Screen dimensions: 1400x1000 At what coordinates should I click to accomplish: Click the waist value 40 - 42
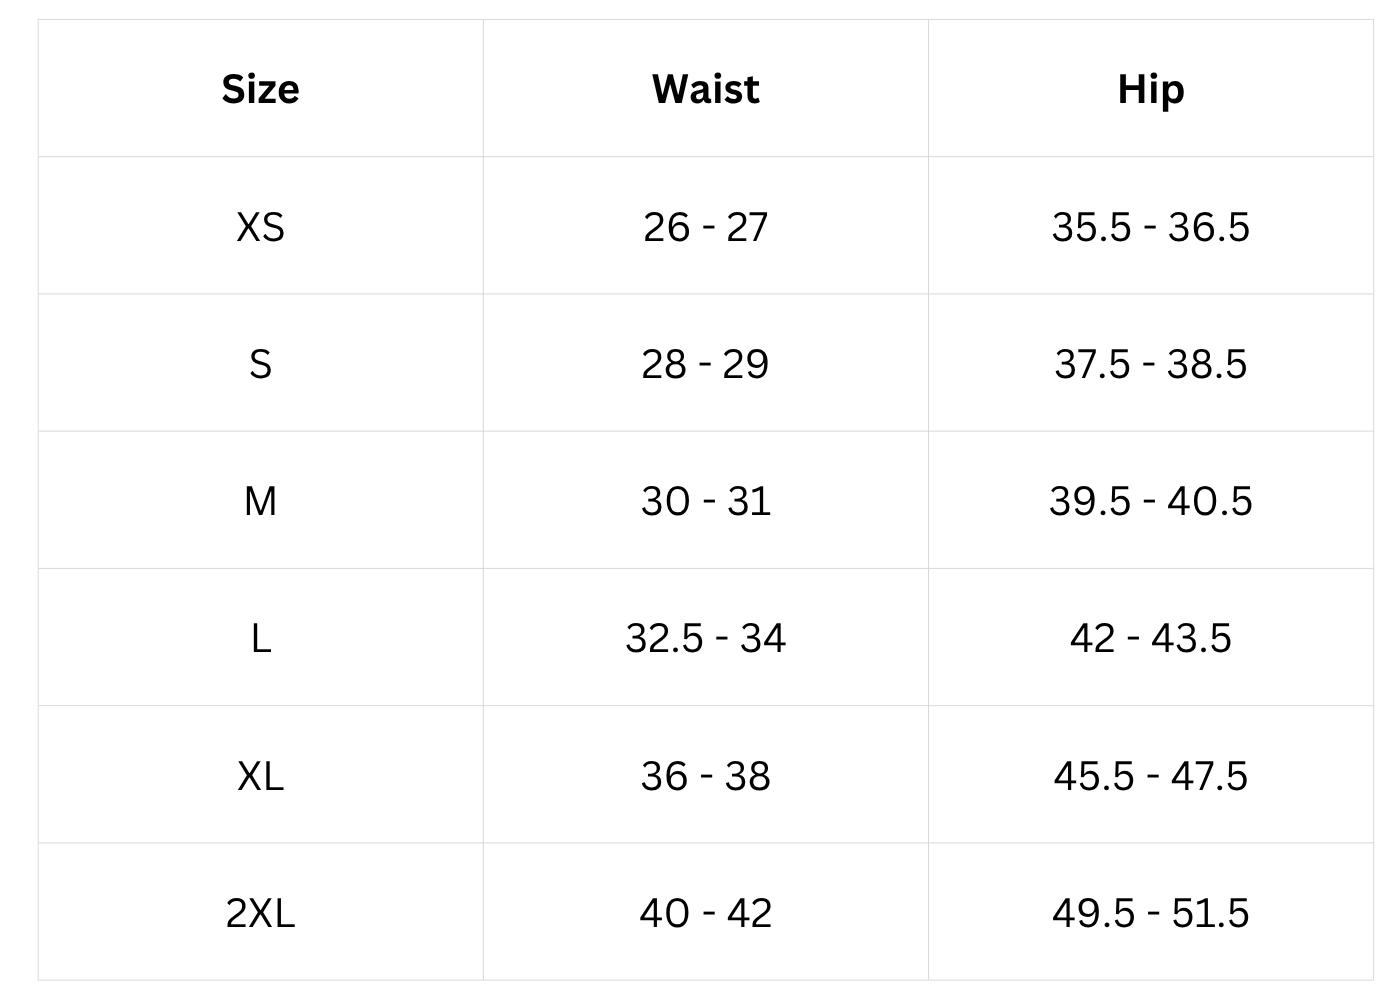(x=705, y=913)
